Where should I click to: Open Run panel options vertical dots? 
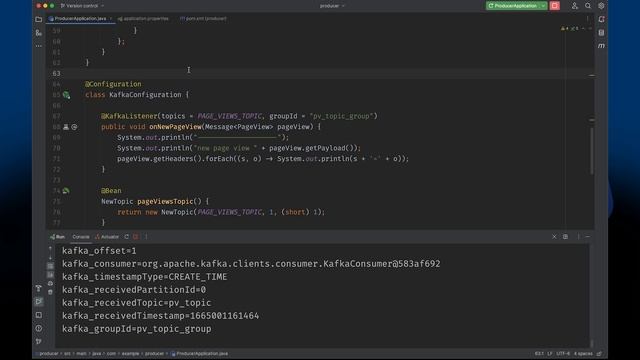[x=578, y=237]
